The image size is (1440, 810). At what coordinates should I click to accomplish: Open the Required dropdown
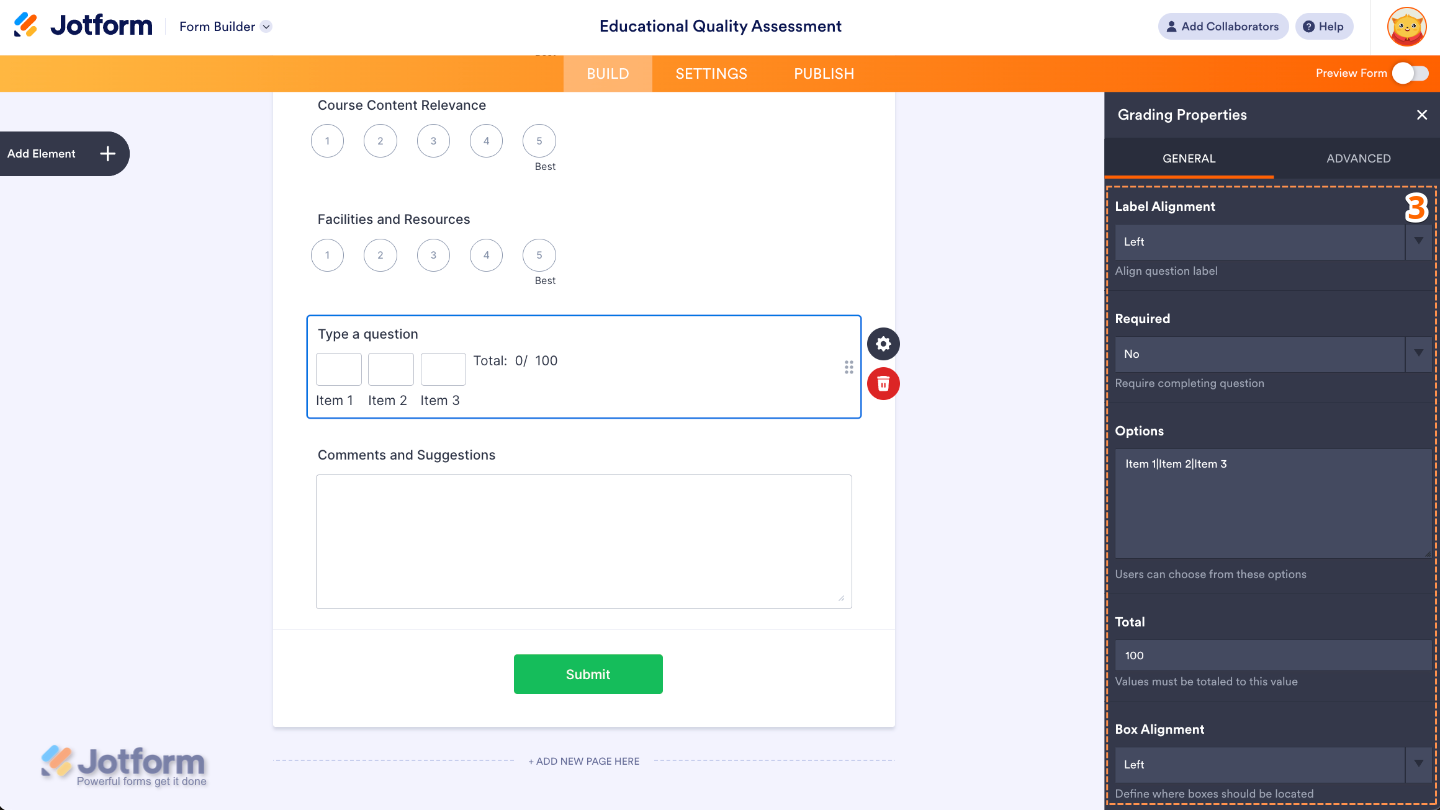[1419, 354]
